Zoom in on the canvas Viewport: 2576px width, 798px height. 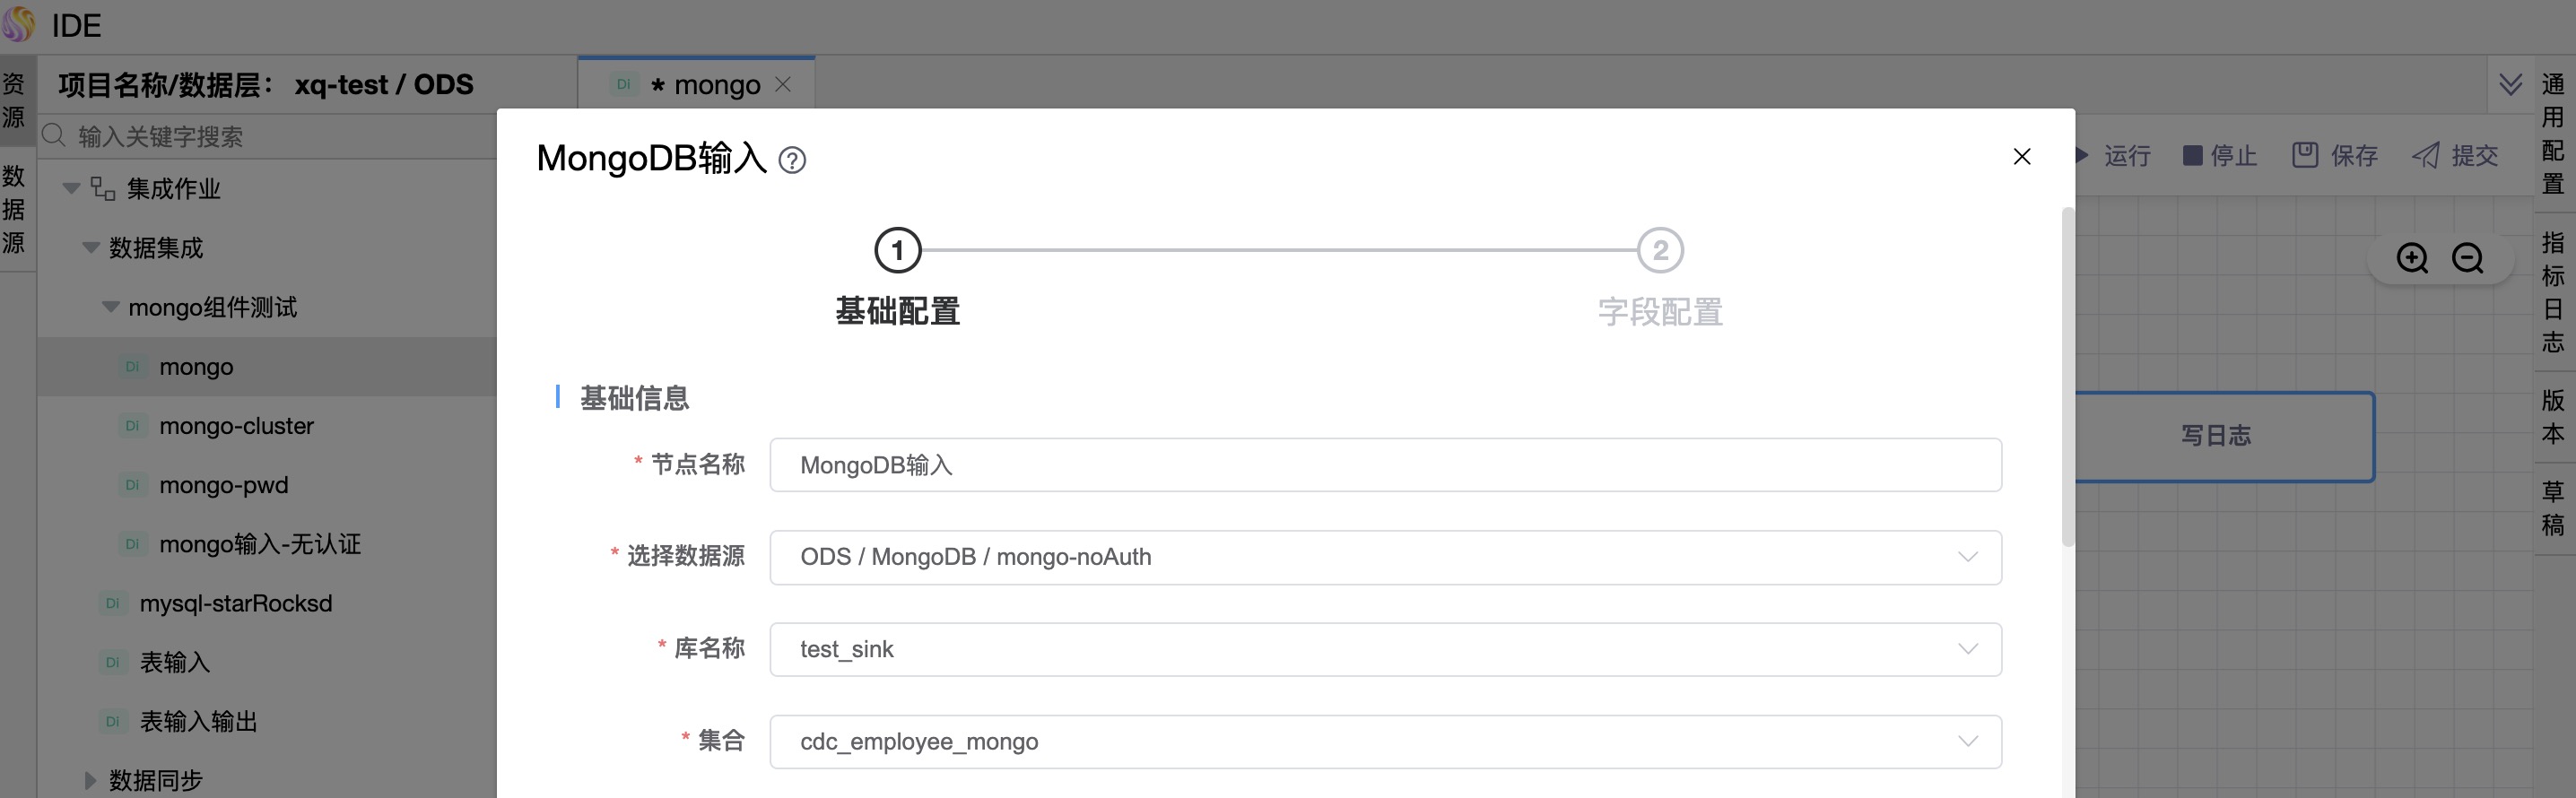click(x=2411, y=258)
